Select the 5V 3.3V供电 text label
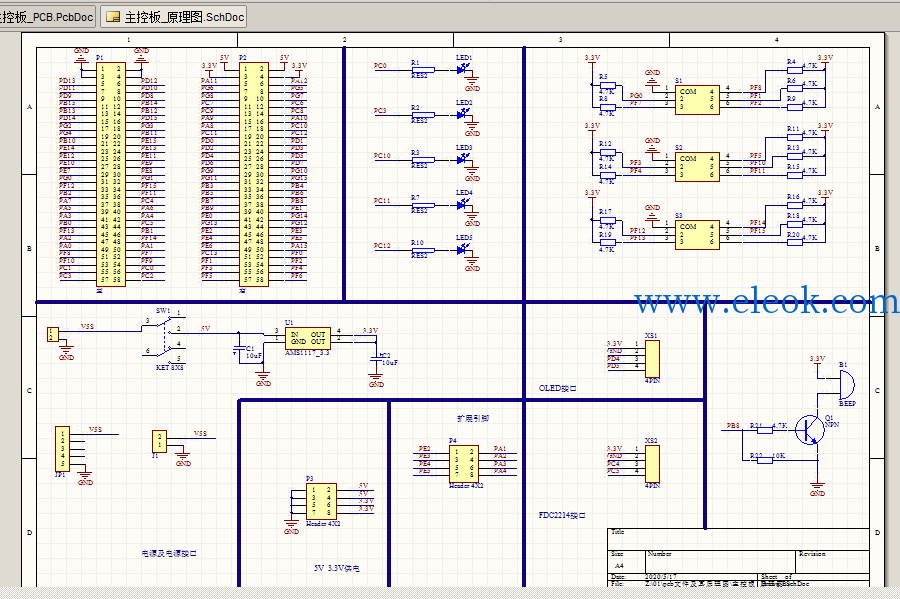 pyautogui.click(x=337, y=568)
